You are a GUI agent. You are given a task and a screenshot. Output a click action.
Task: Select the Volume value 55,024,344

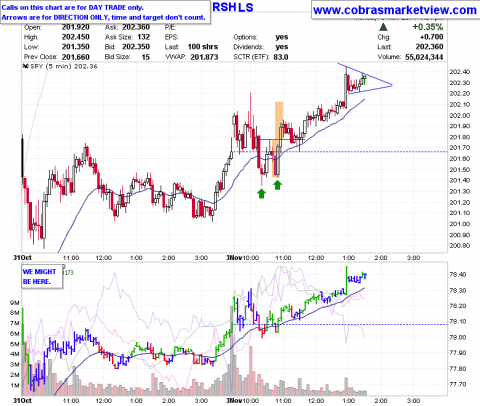(424, 57)
